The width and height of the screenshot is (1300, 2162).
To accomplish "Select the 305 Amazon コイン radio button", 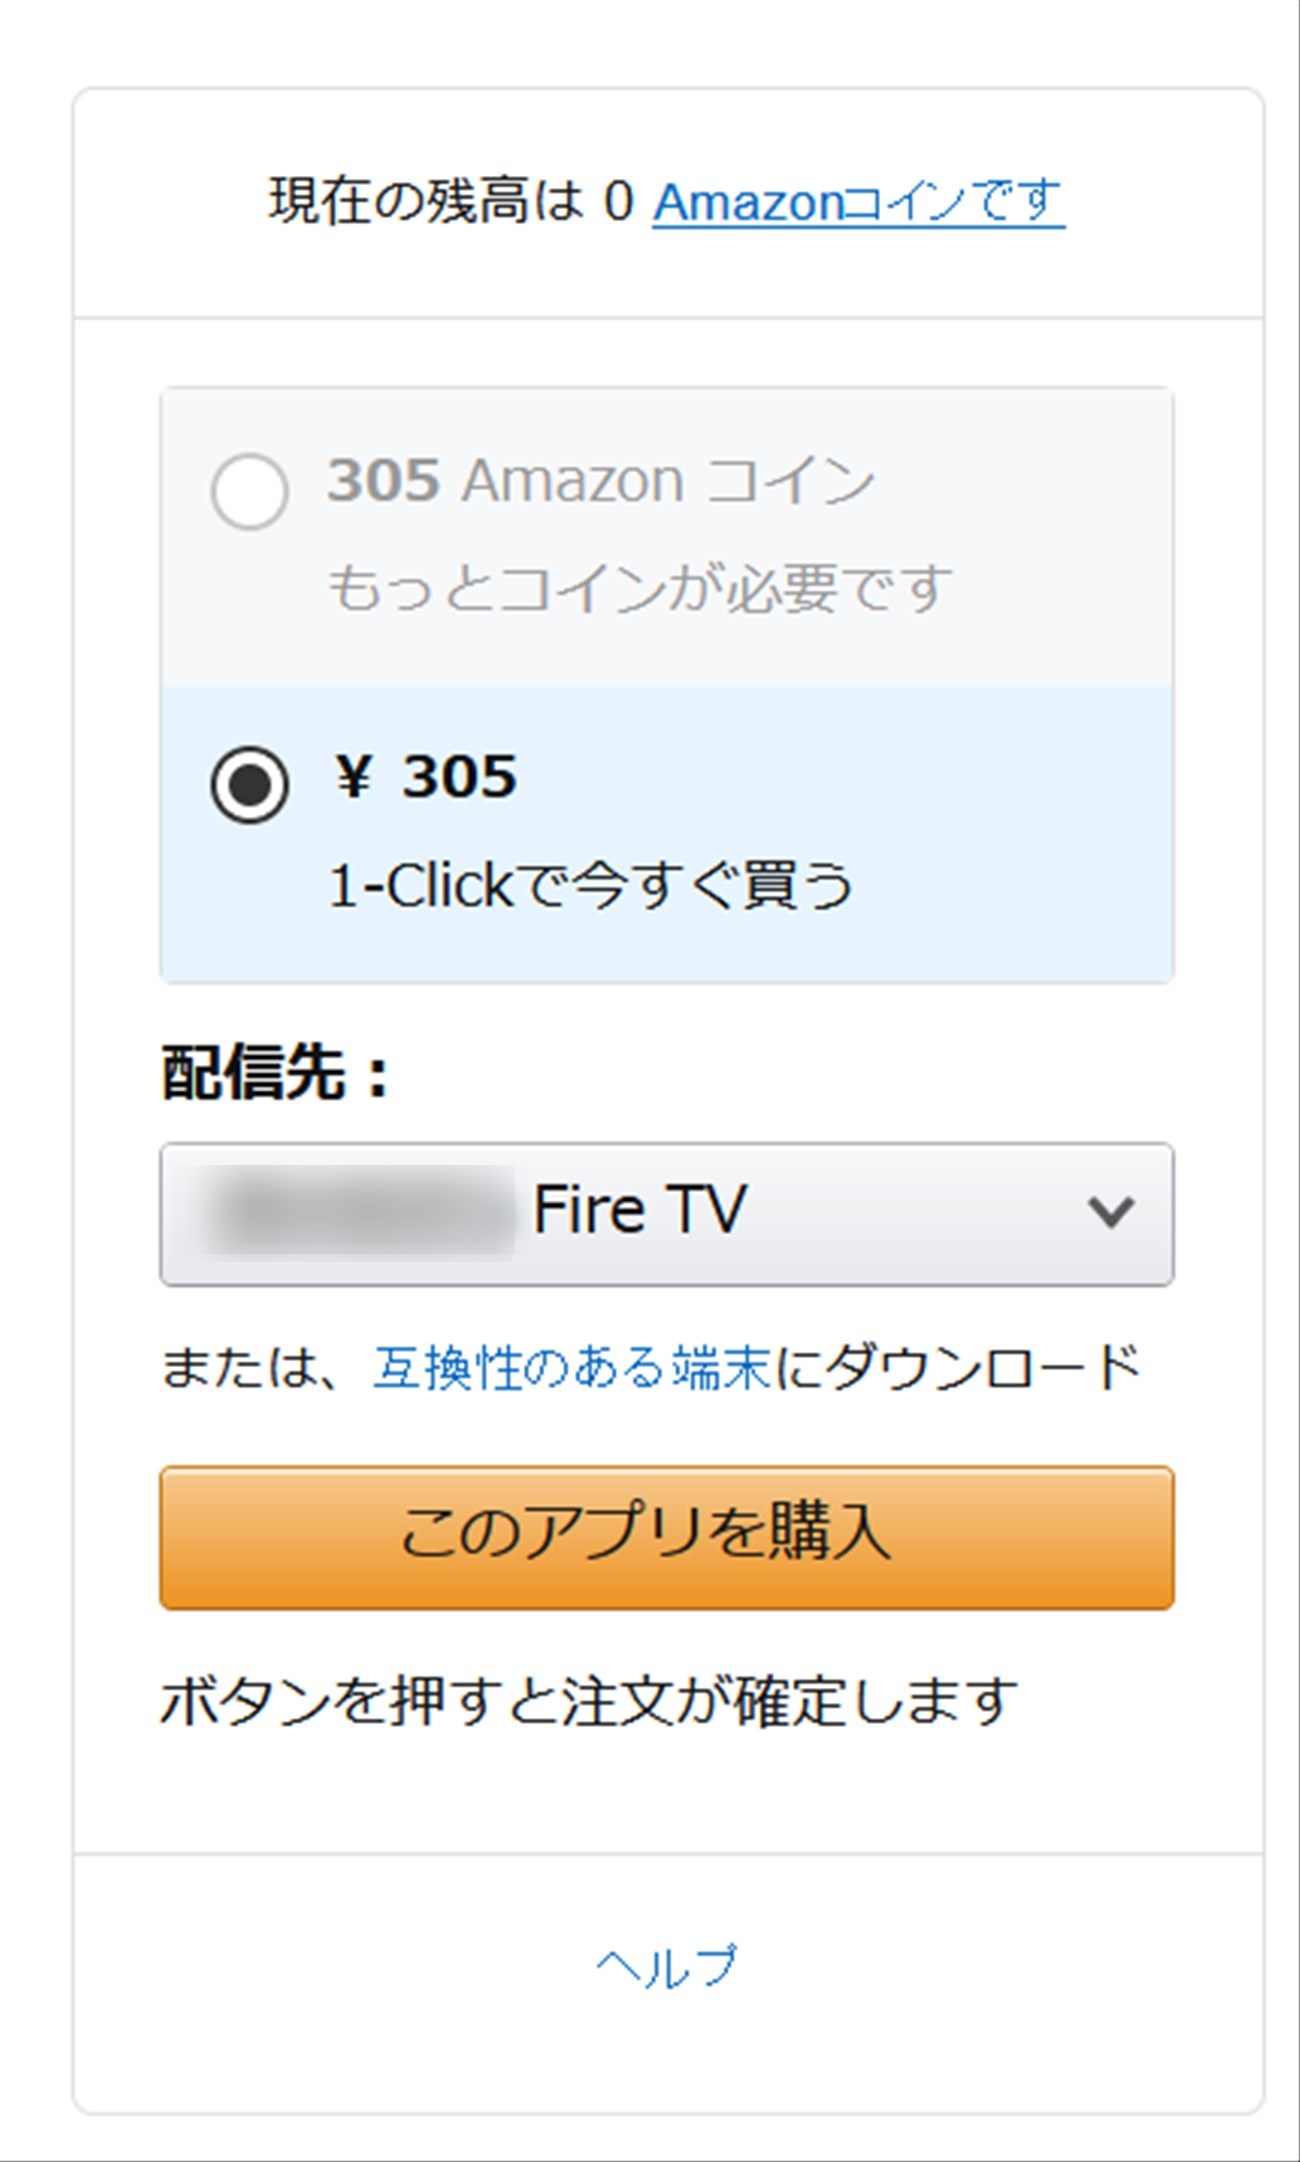I will [250, 490].
